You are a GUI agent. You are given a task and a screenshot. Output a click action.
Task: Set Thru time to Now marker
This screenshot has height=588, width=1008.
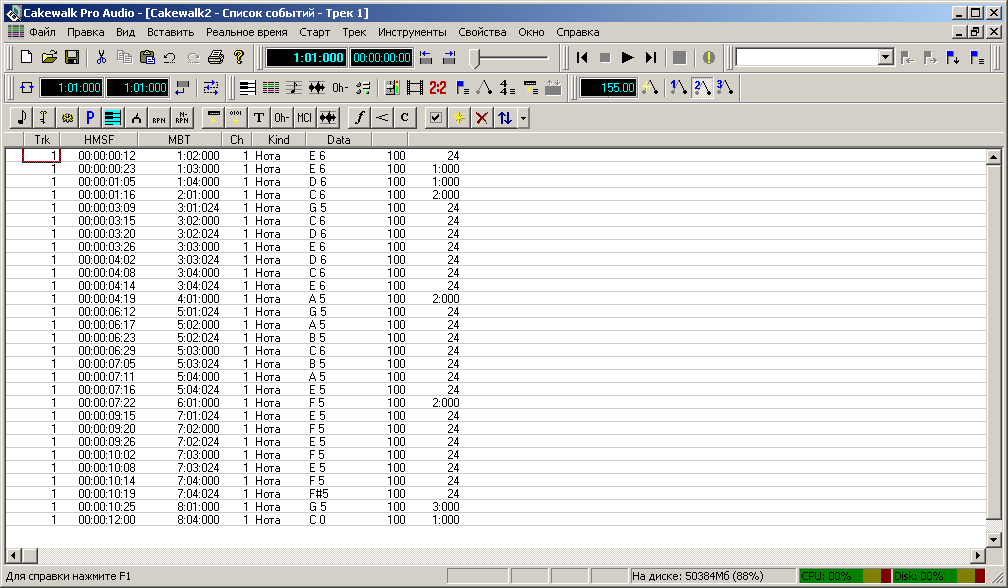pyautogui.click(x=449, y=57)
